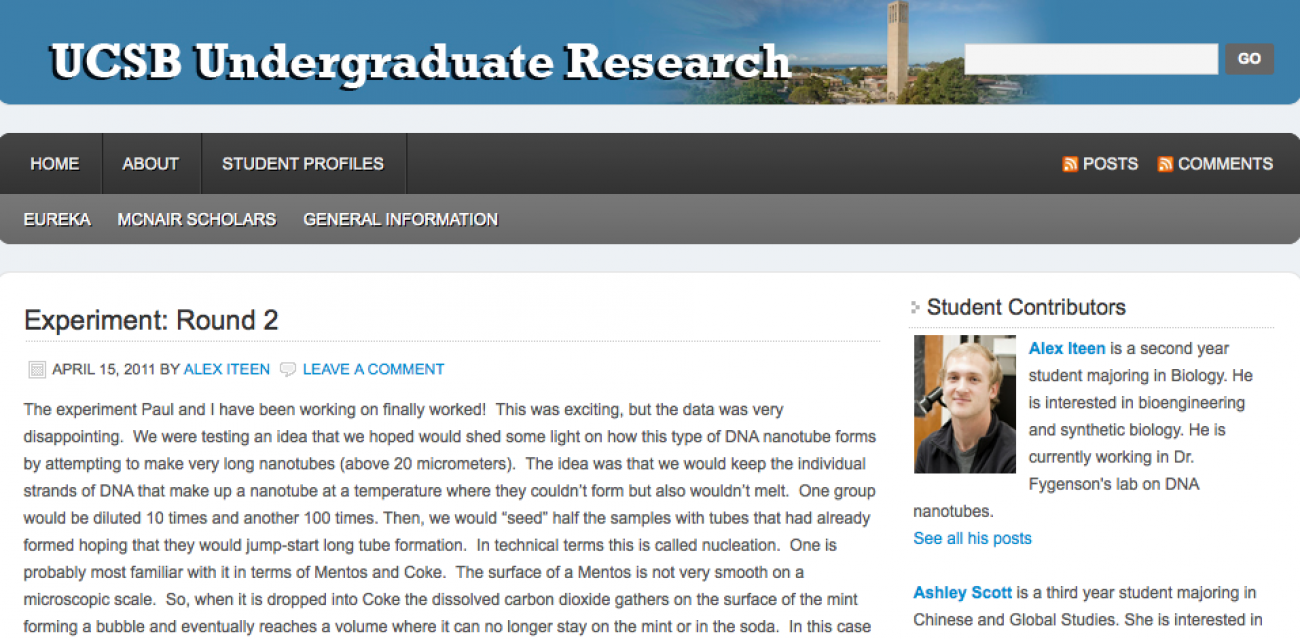Go to the ABOUT page

pos(150,164)
